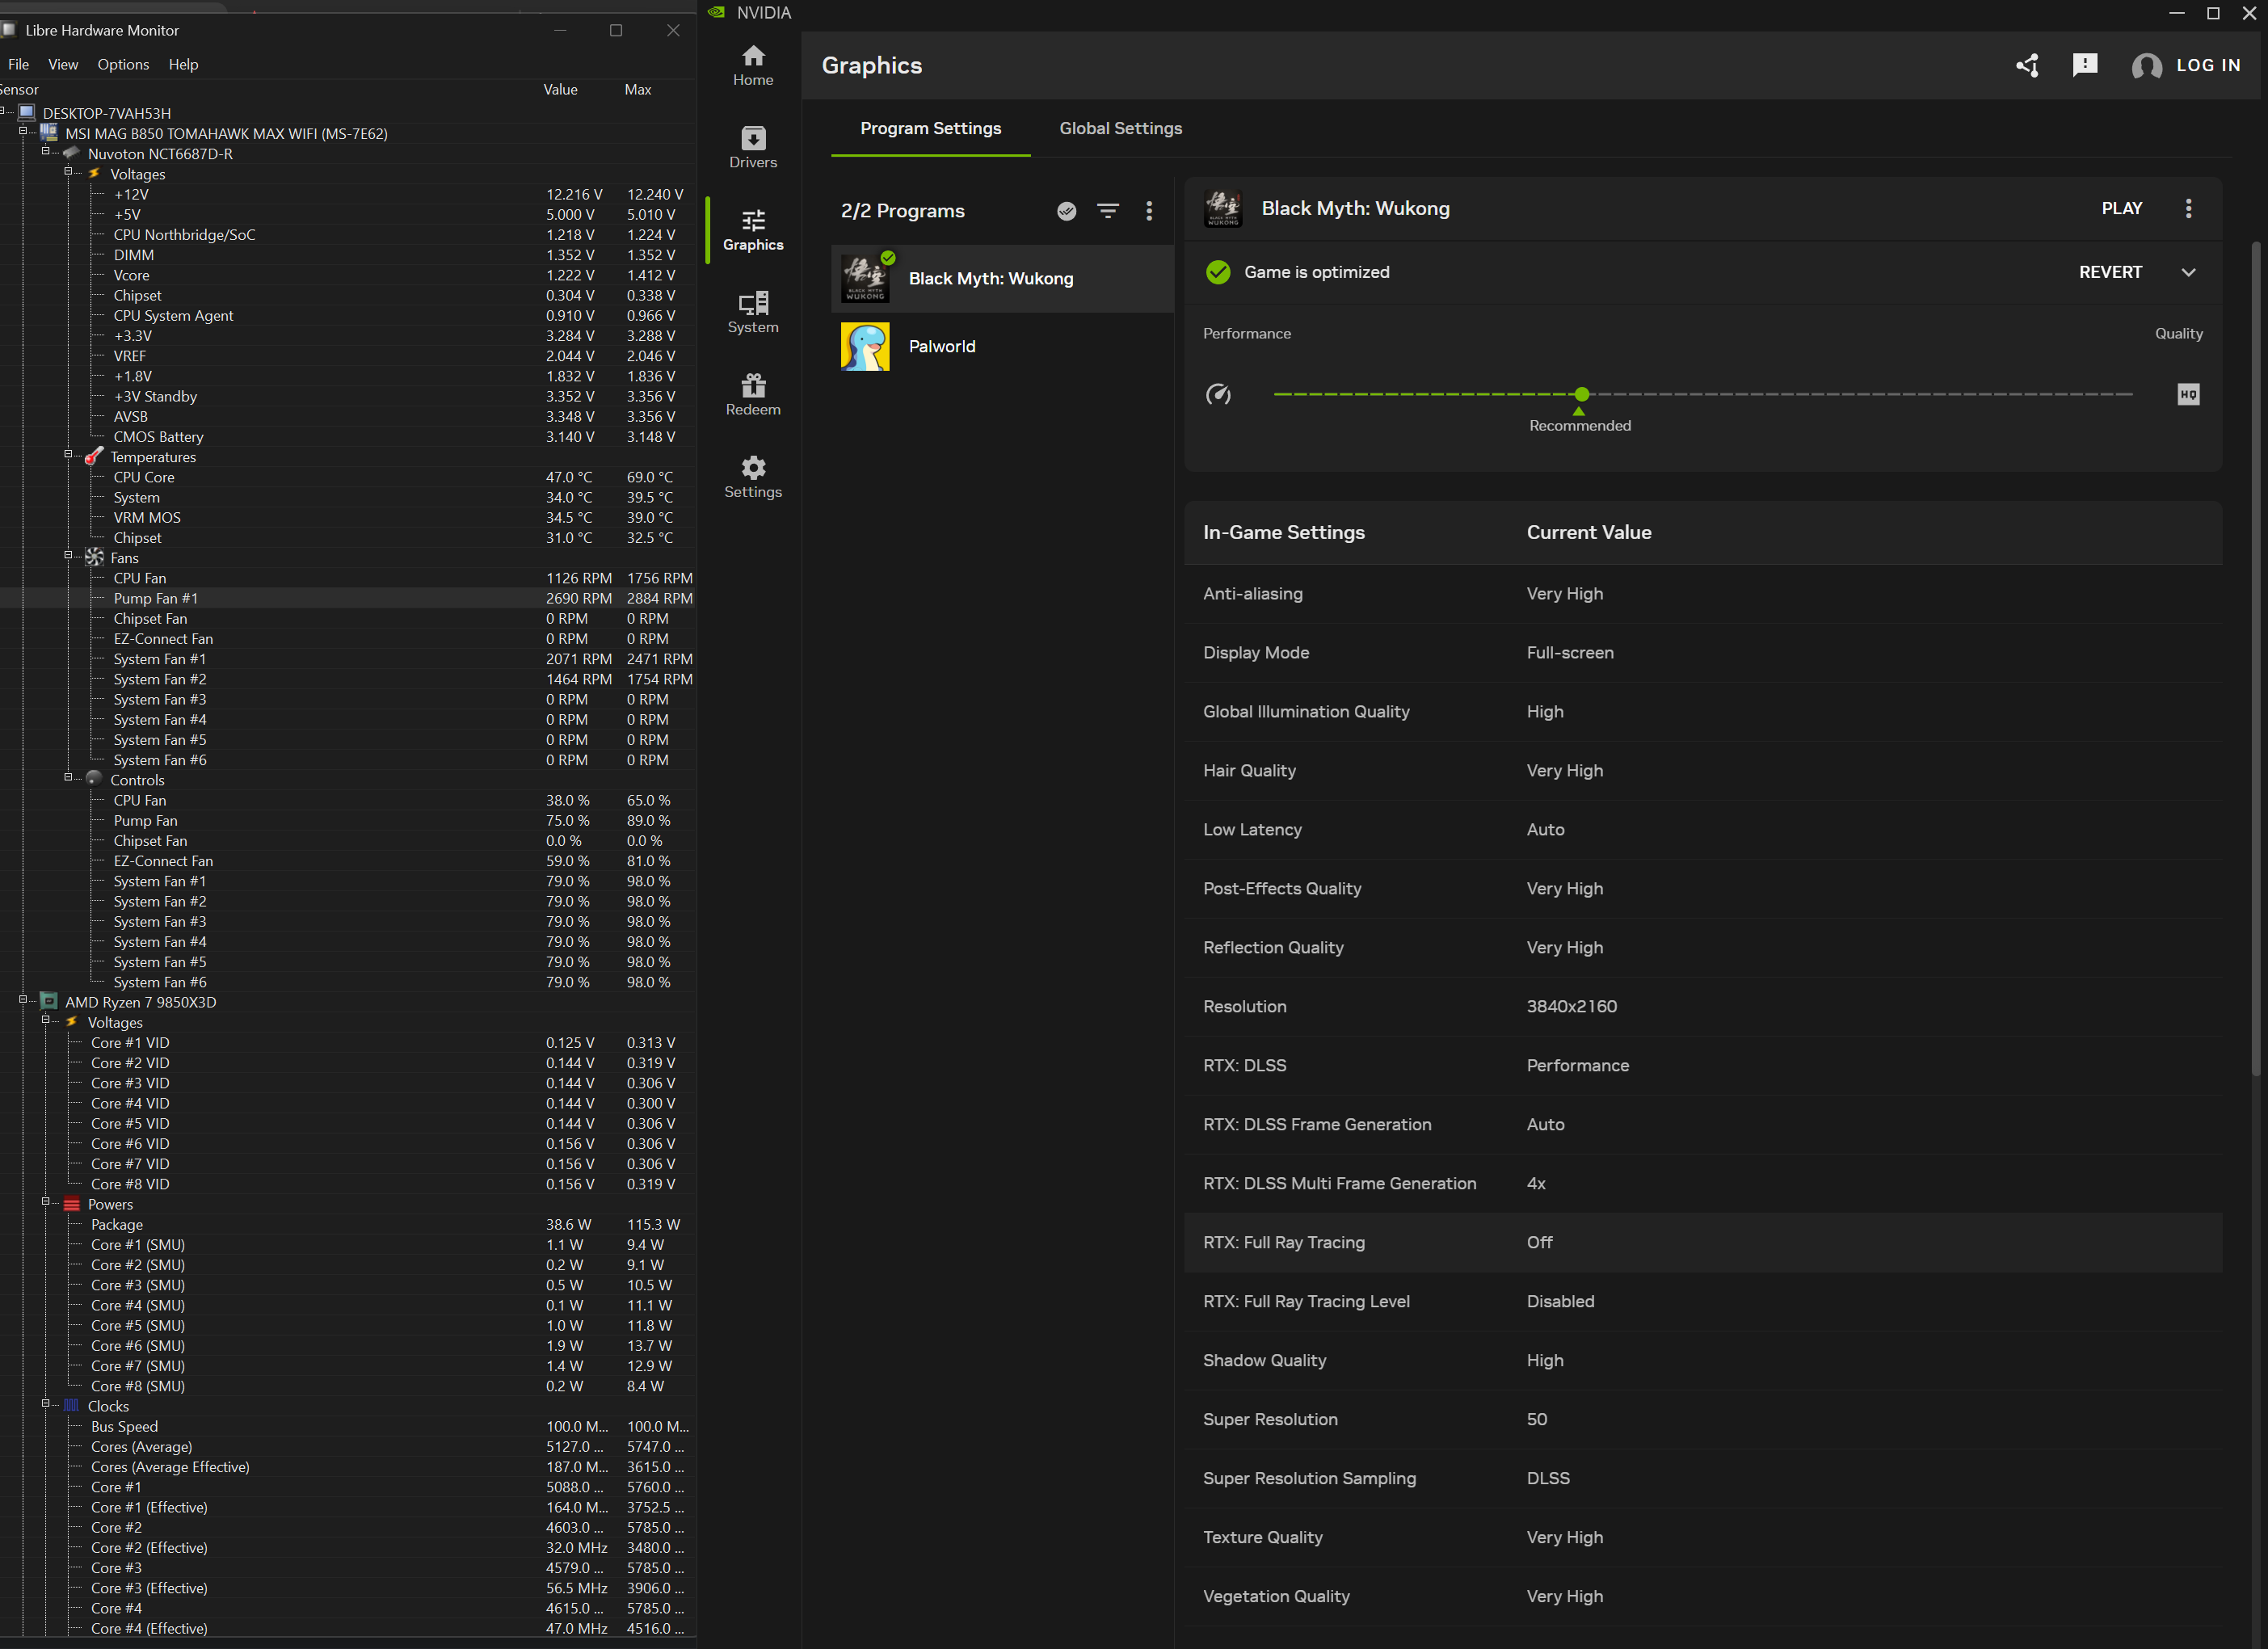Screen dimensions: 2268x1649
Task: Select Palworld in the programs list
Action: (941, 347)
